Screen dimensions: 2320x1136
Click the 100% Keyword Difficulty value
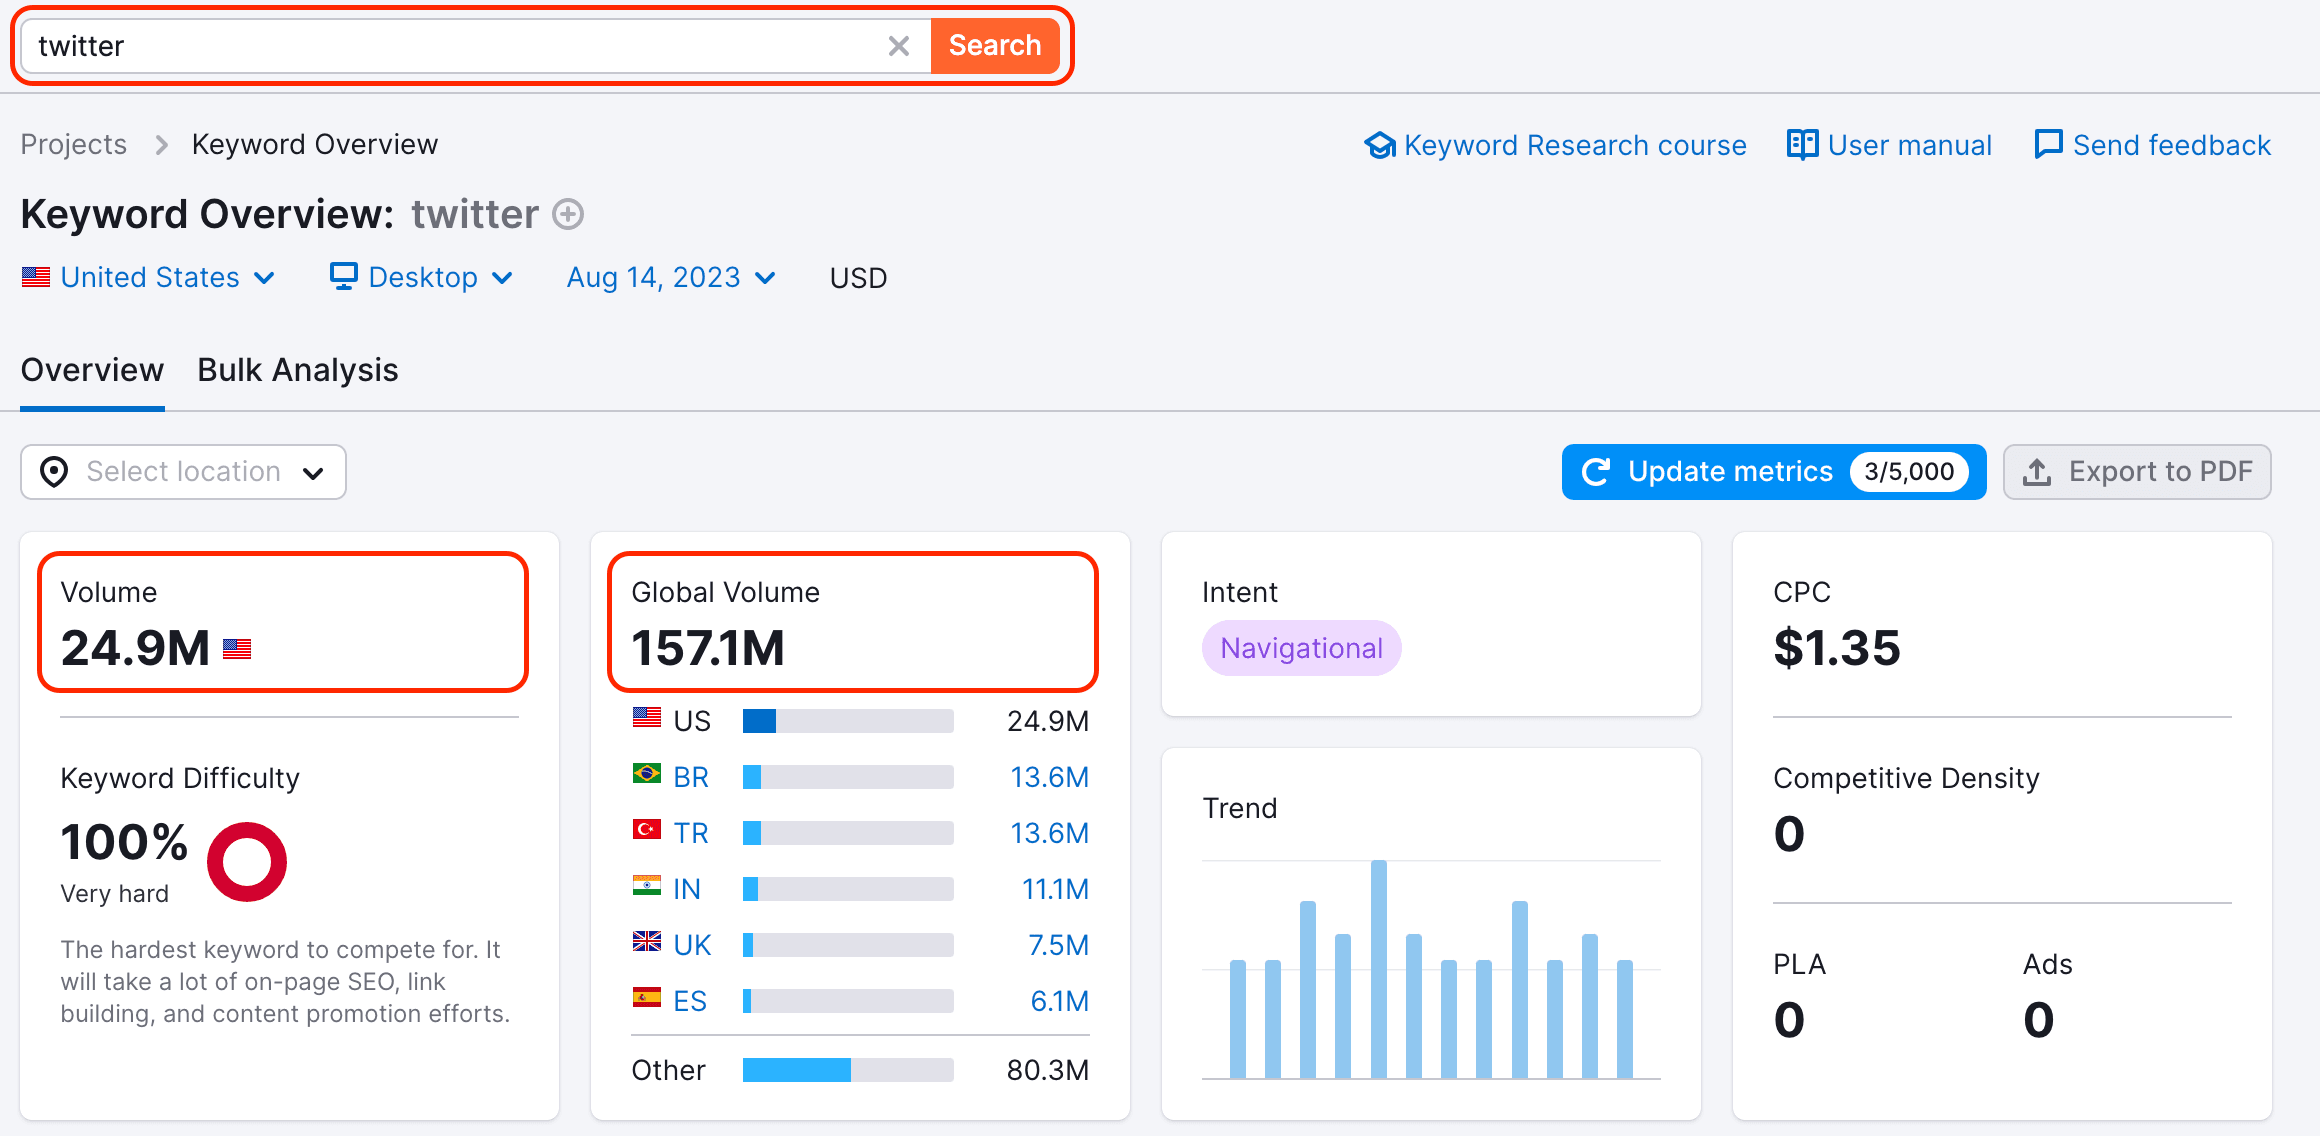coord(124,842)
